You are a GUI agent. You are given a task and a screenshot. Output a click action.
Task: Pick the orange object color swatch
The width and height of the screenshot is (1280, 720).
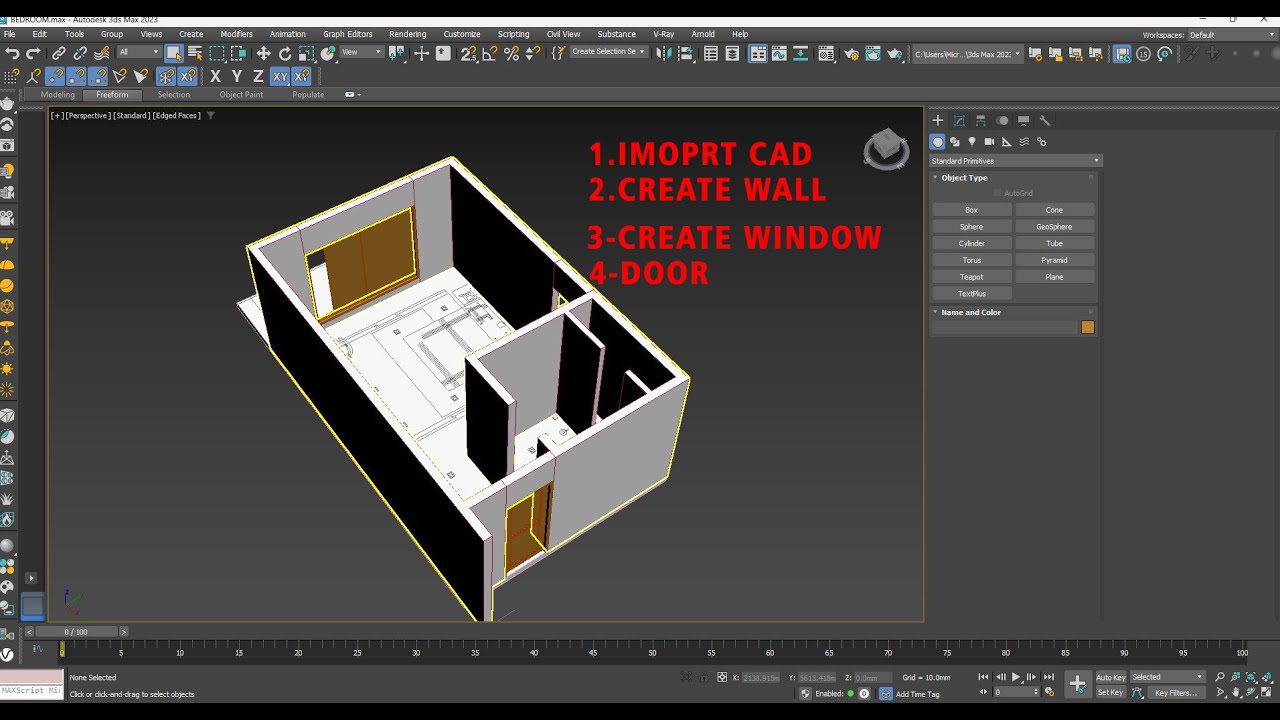pos(1088,327)
